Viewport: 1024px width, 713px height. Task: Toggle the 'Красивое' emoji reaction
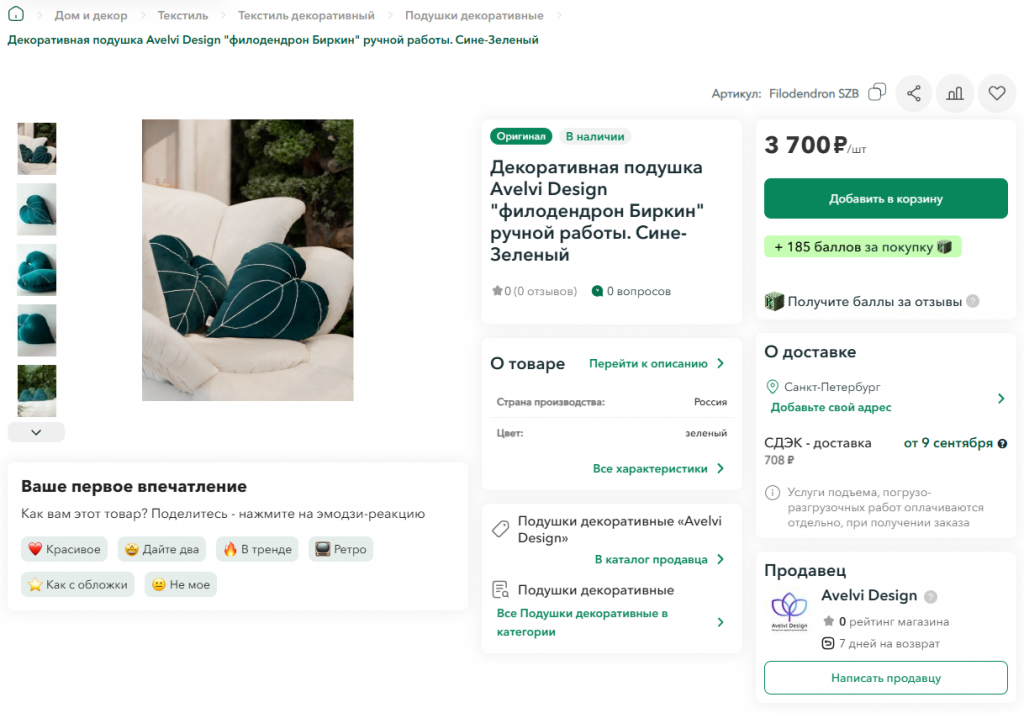click(x=64, y=549)
